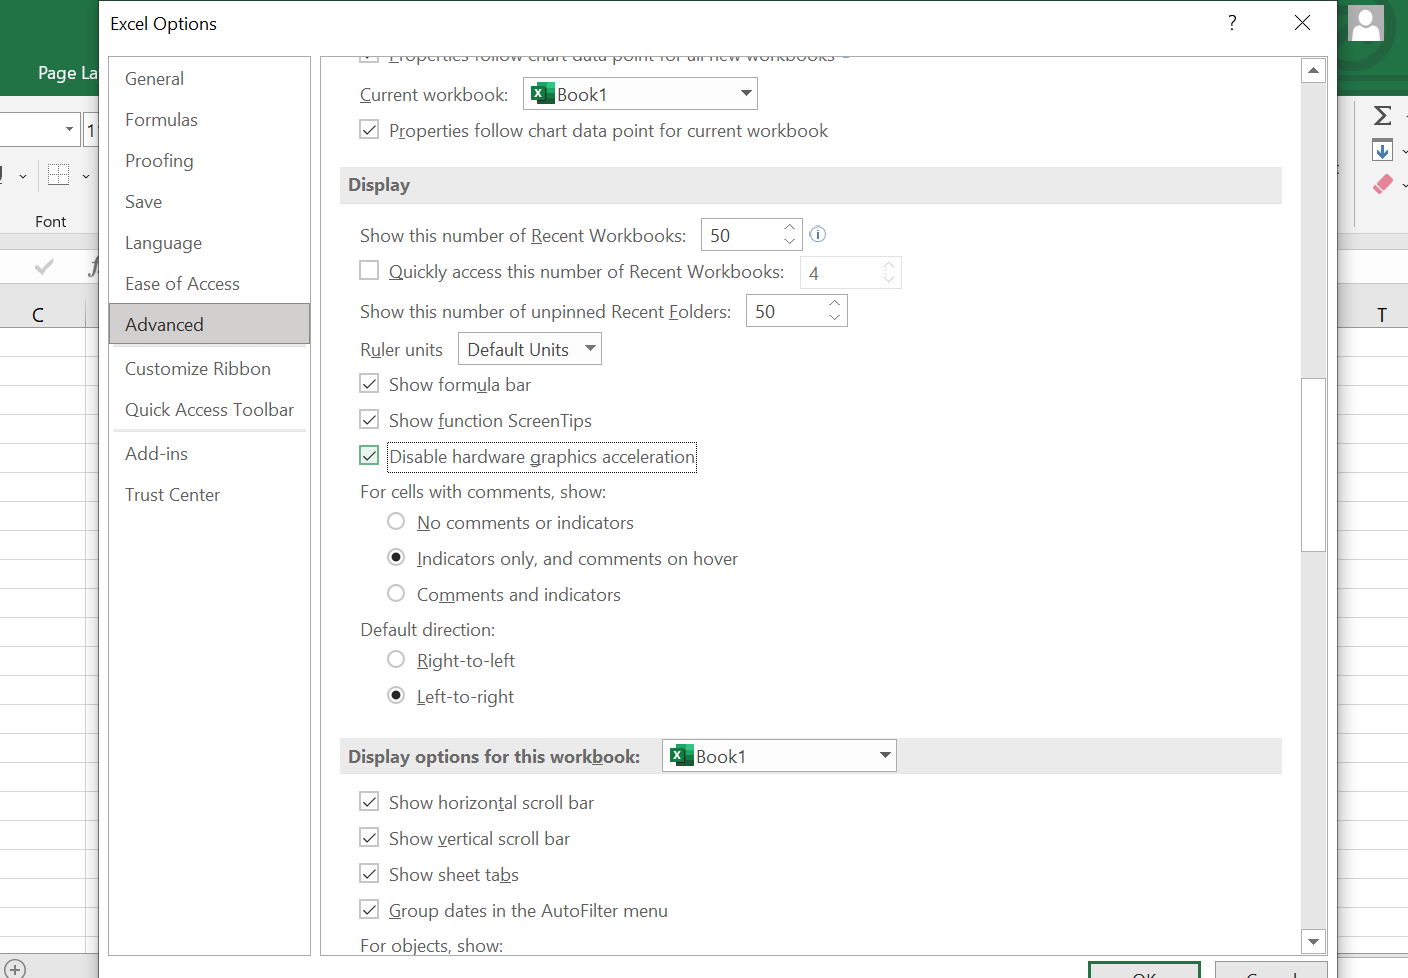The width and height of the screenshot is (1408, 978).
Task: Decrease unpinned Recent Folders number
Action: pyautogui.click(x=835, y=318)
